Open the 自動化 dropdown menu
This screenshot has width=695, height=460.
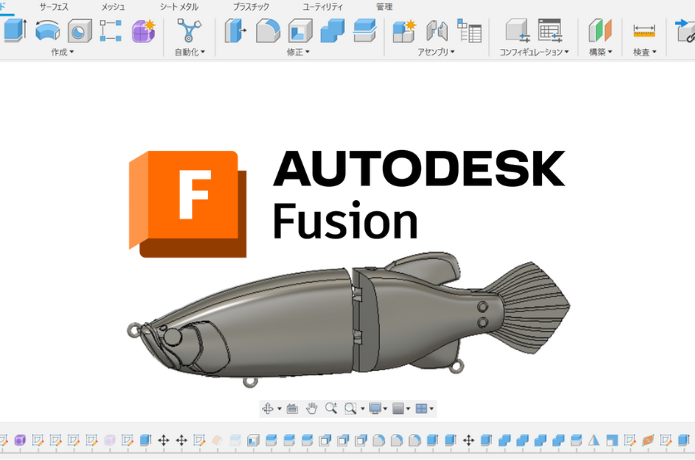click(x=190, y=52)
